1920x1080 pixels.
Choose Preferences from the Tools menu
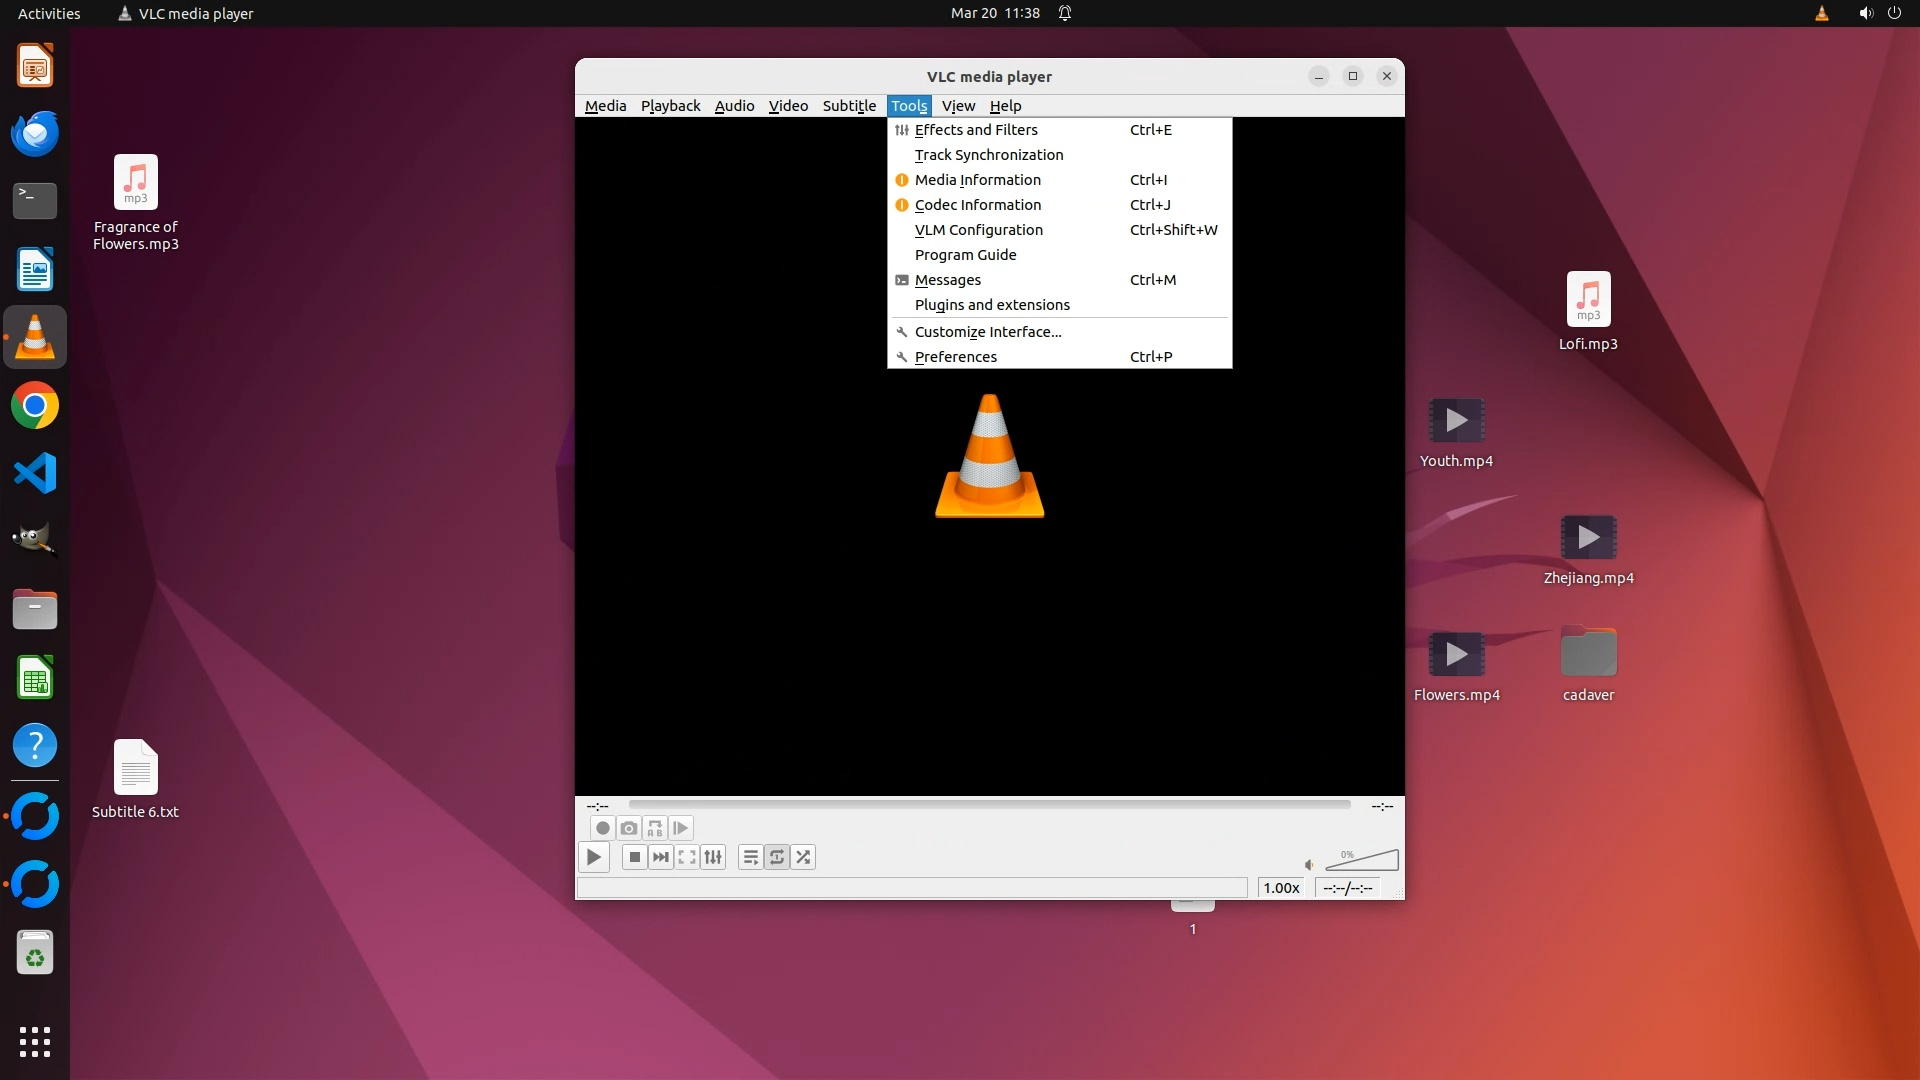(x=955, y=357)
